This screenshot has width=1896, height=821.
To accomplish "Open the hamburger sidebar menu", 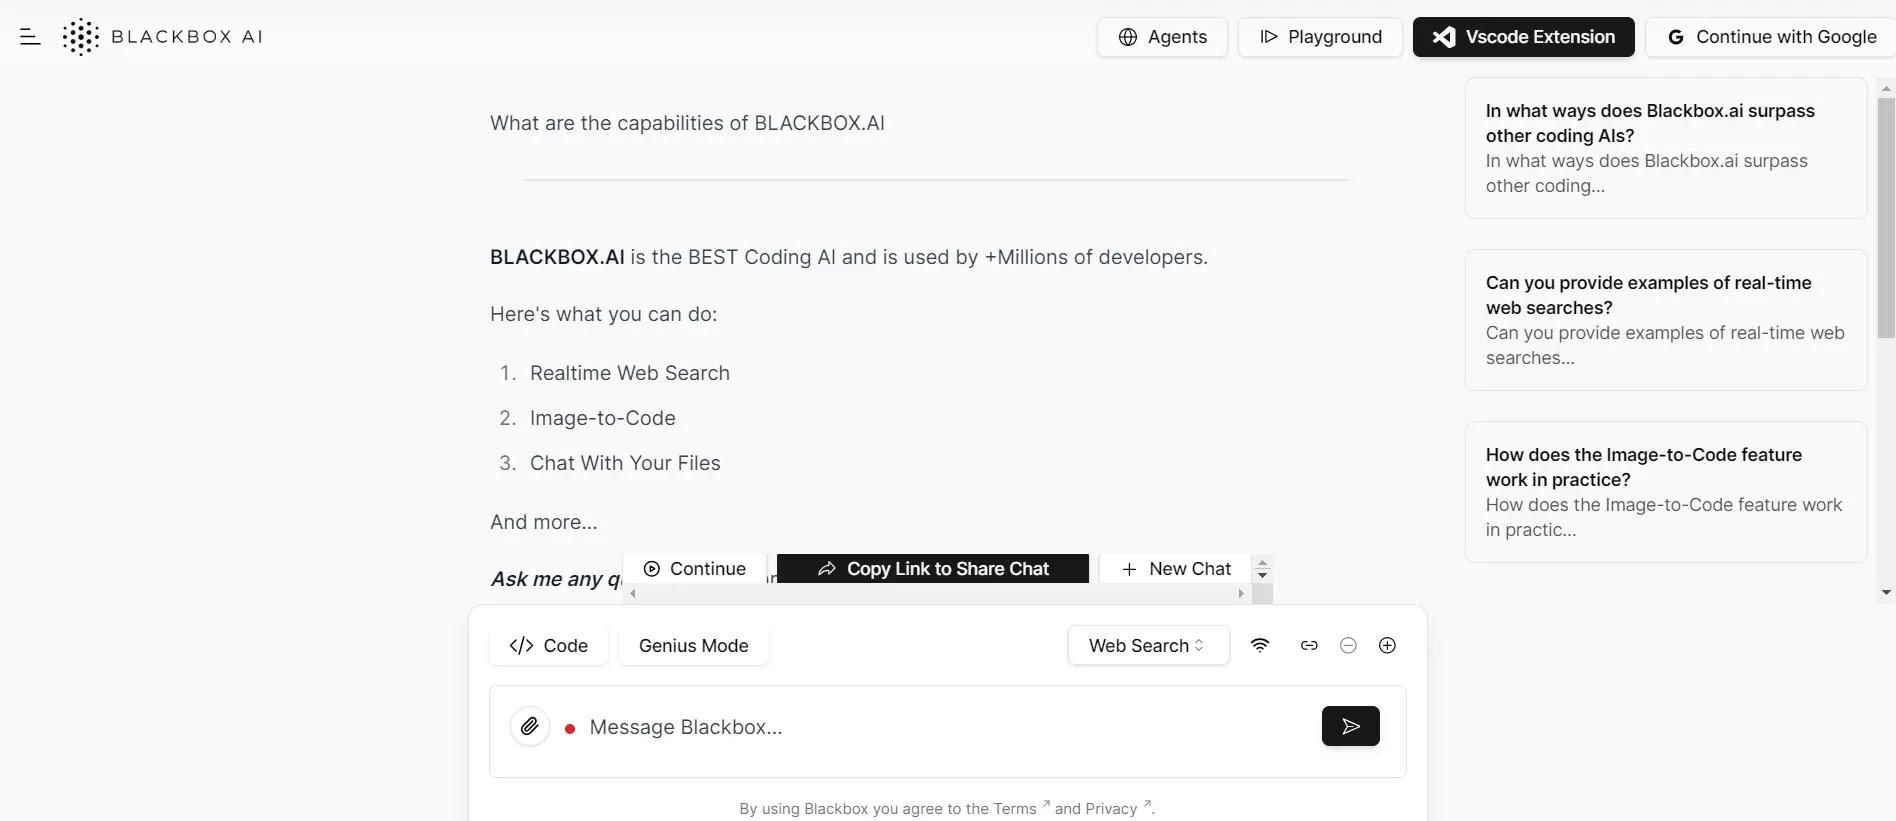I will 30,37.
